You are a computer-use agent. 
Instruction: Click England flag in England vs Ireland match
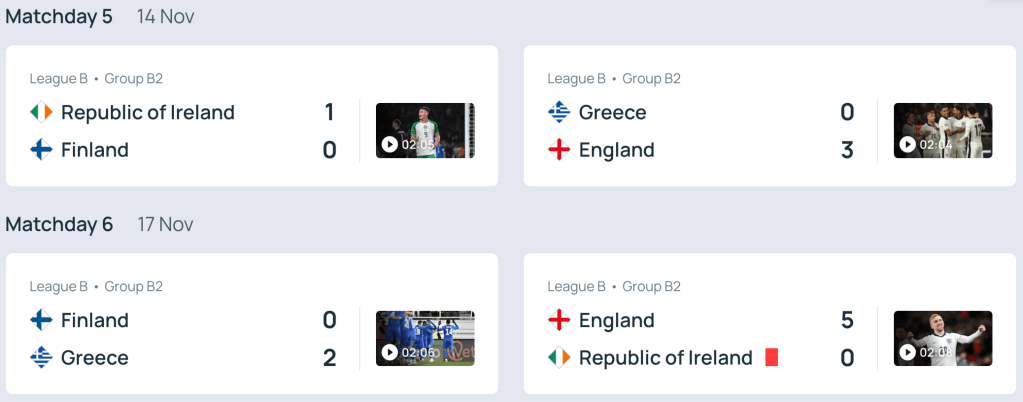coord(559,320)
